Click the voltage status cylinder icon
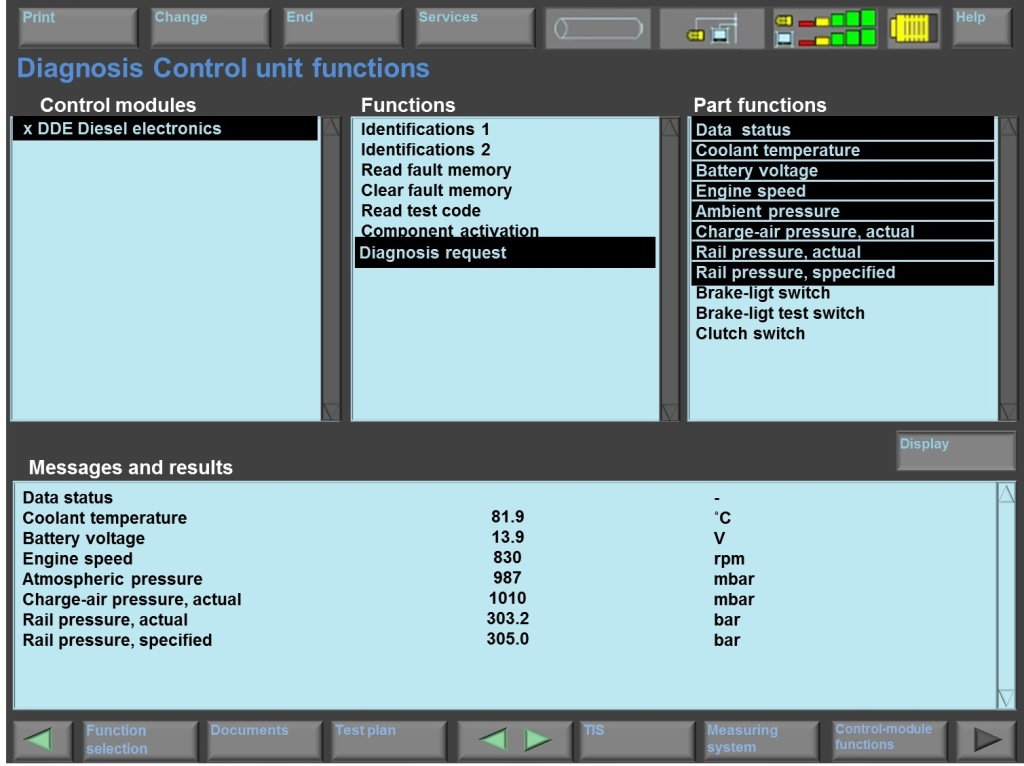 (x=597, y=28)
